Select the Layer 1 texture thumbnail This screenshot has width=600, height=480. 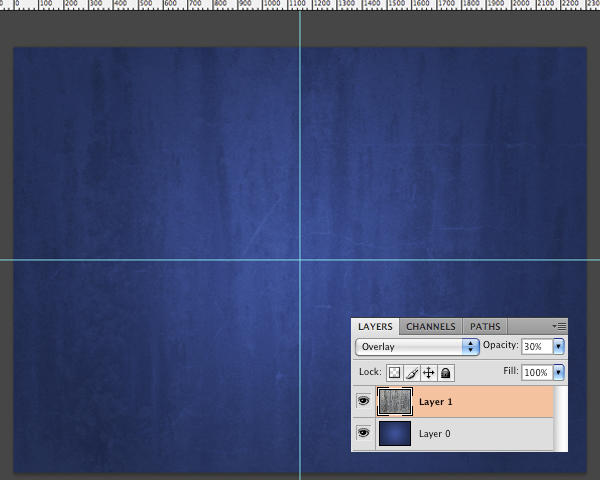tap(395, 402)
